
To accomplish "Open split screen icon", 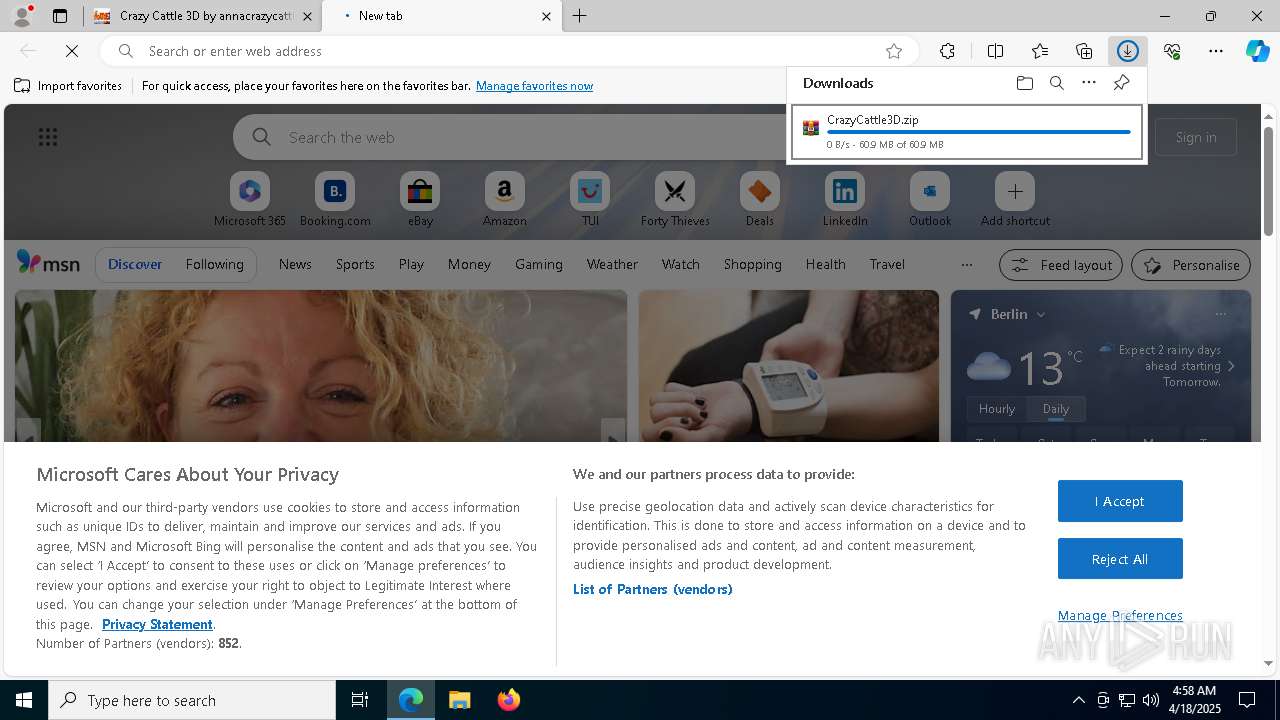I will point(995,51).
